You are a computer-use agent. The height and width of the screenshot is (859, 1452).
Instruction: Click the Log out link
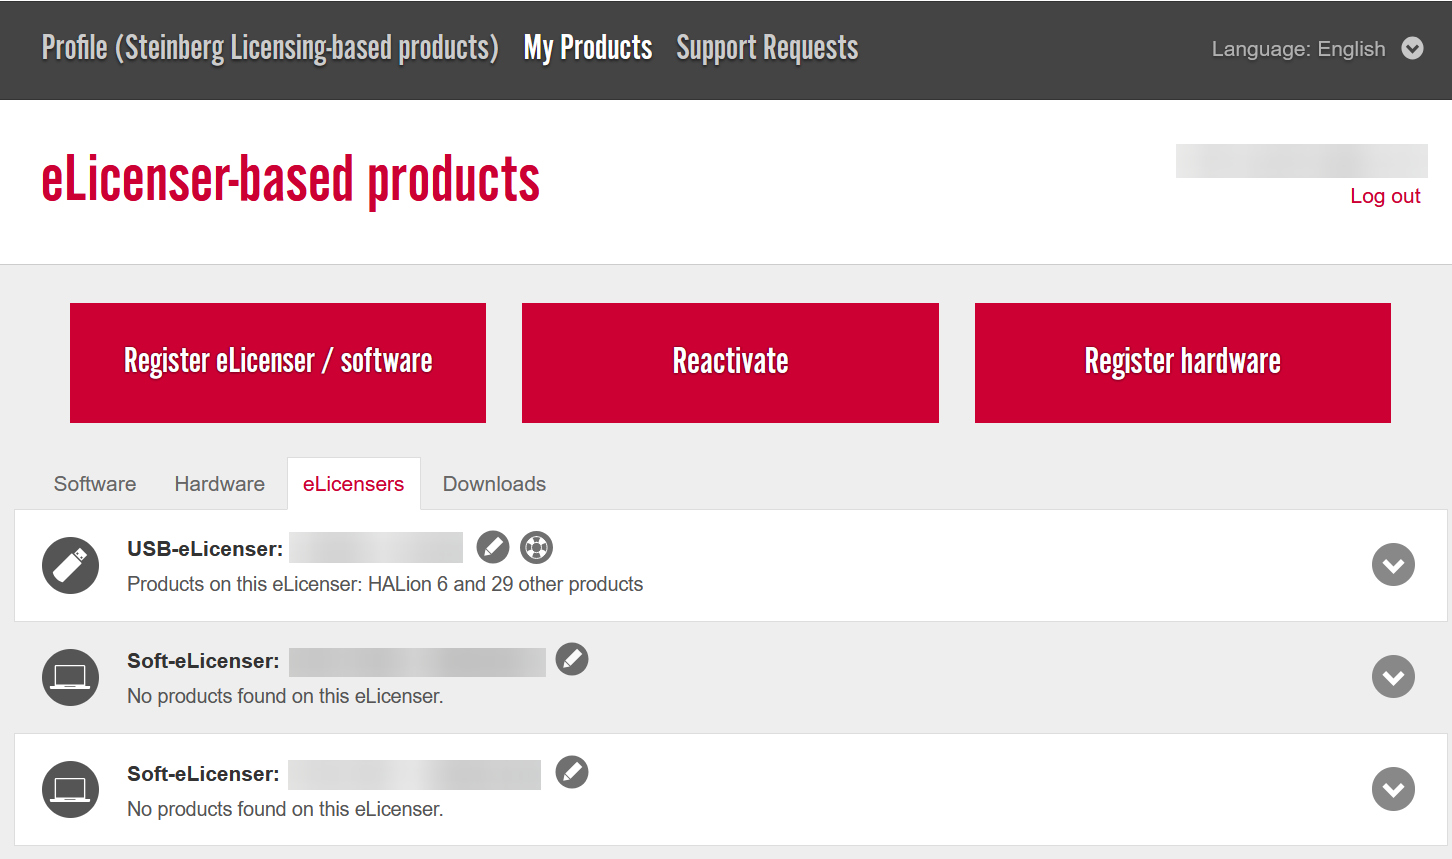[1385, 196]
